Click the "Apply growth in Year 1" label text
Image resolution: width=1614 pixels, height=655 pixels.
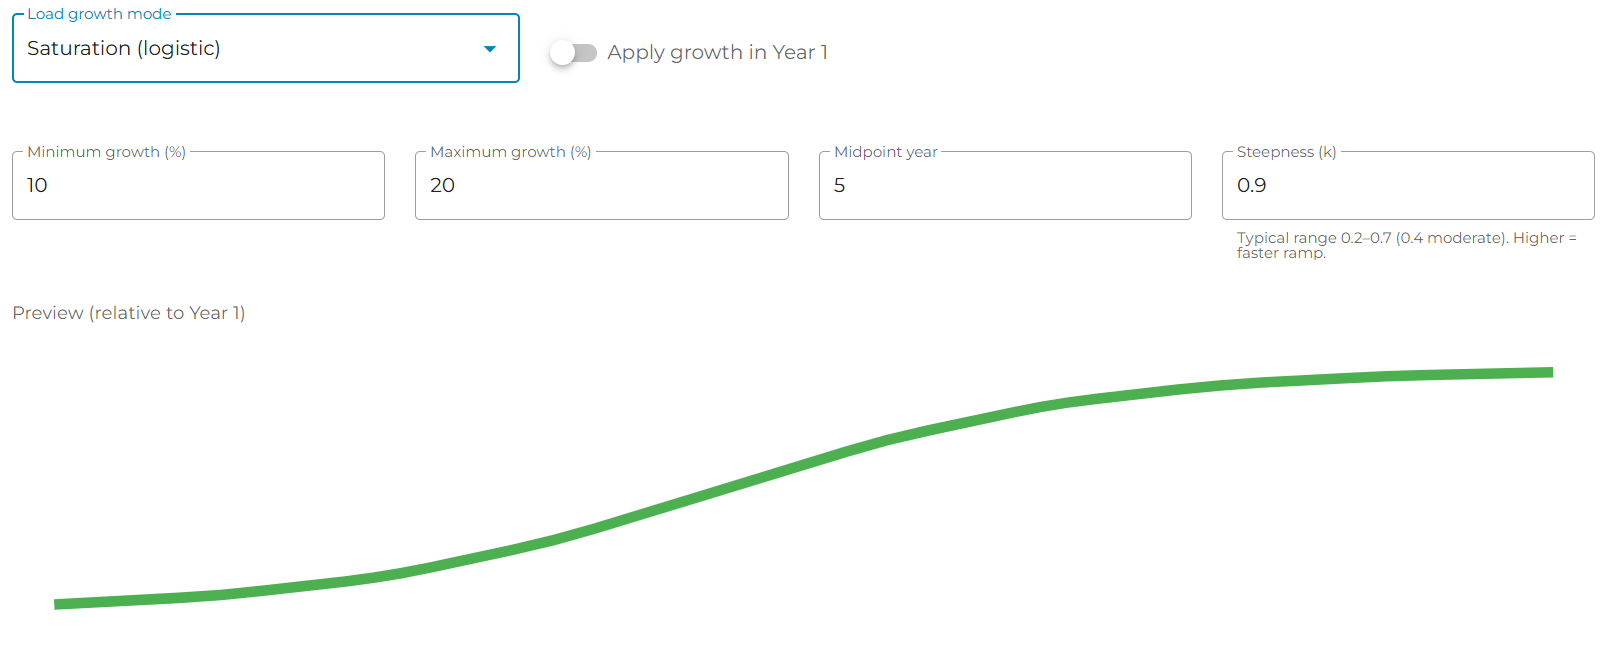pos(717,53)
